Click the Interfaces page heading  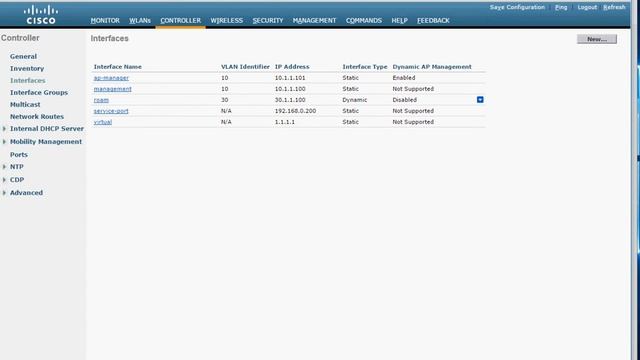tap(109, 38)
